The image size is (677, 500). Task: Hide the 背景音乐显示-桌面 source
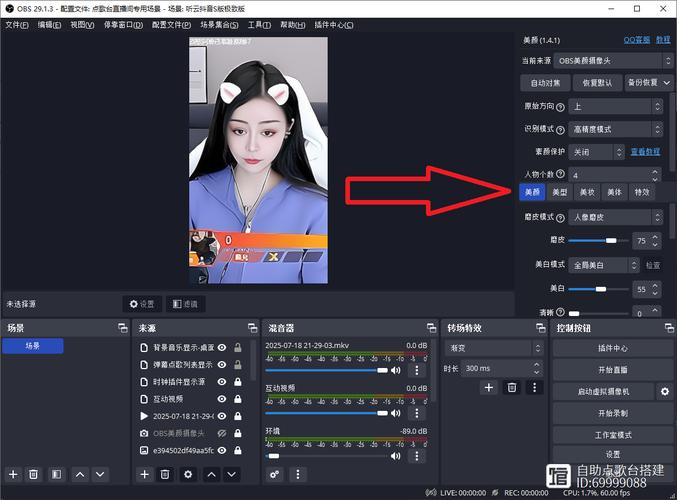click(222, 348)
